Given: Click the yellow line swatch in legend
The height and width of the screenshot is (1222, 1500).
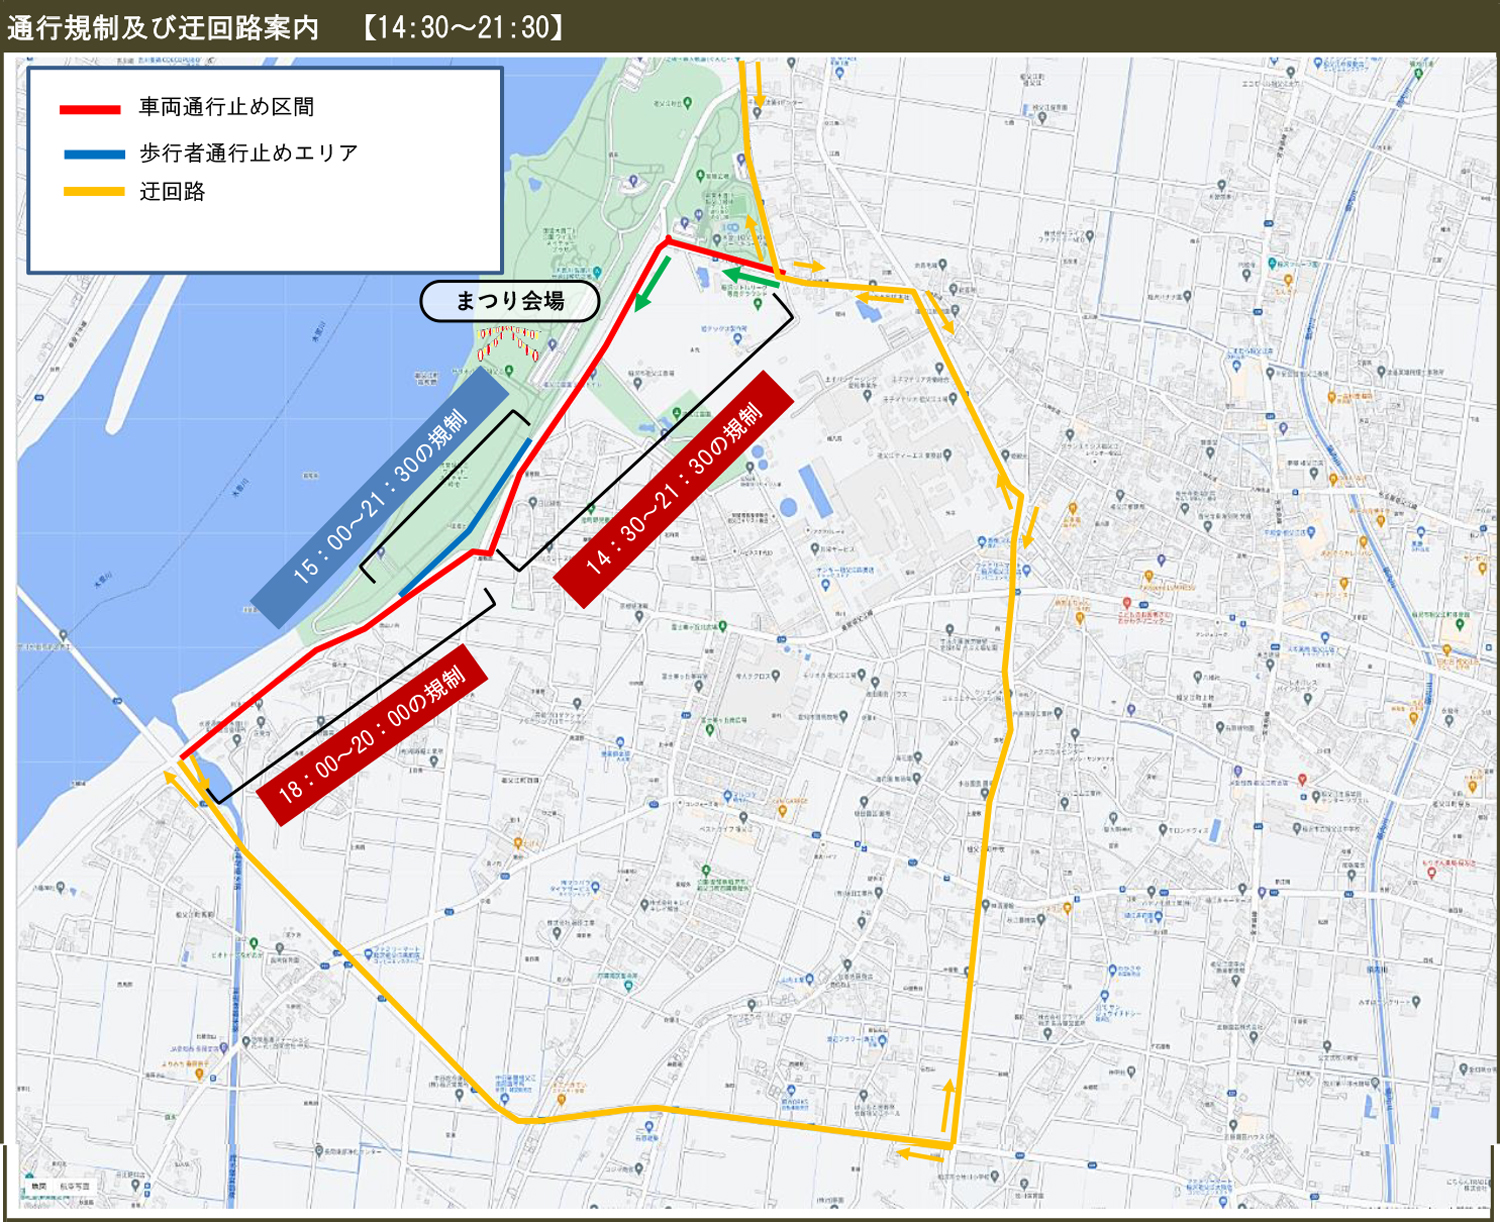Looking at the screenshot, I should [94, 192].
